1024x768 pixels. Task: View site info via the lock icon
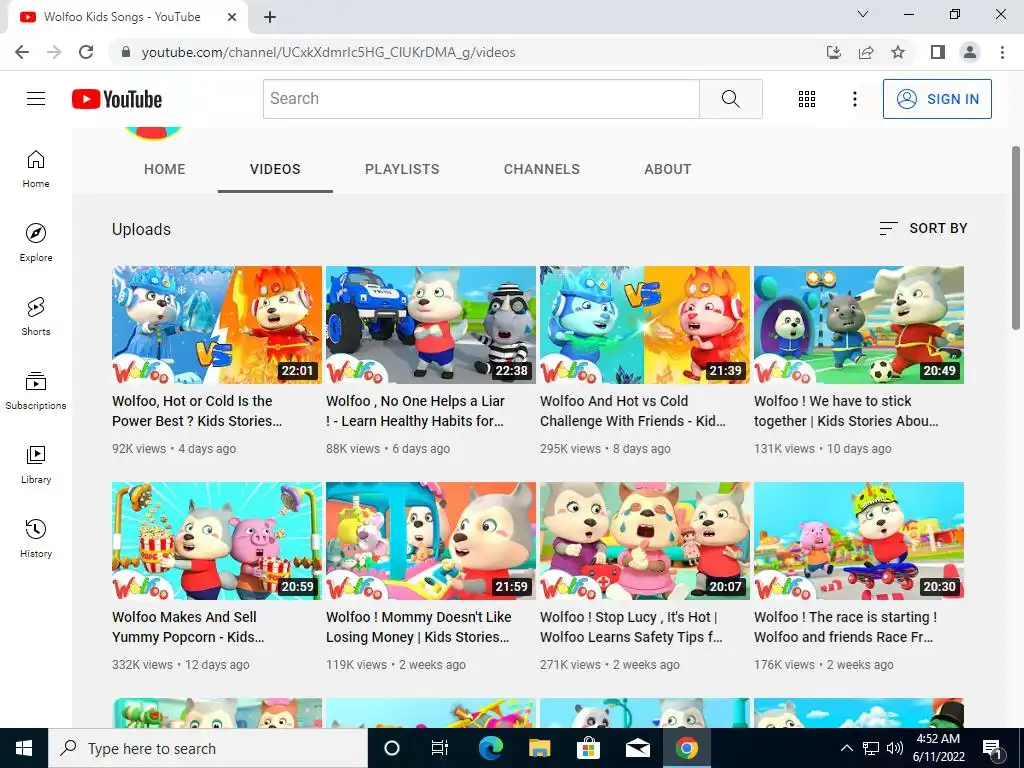126,52
